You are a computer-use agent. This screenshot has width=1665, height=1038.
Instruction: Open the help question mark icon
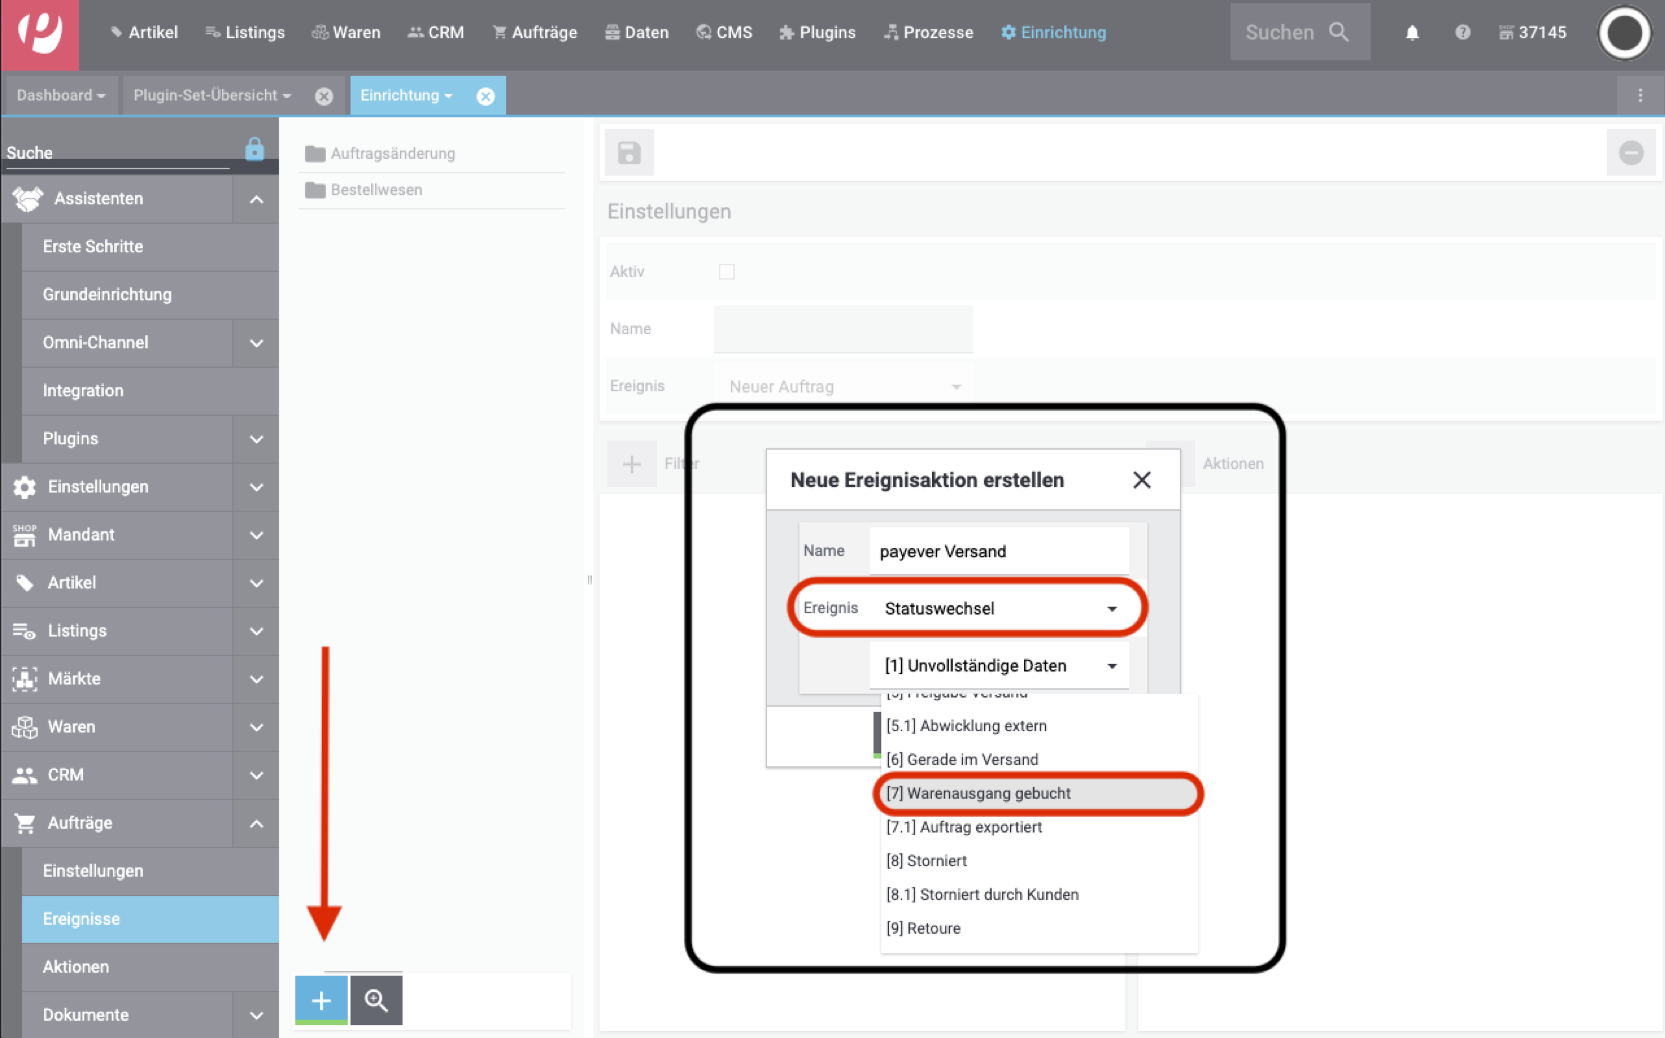1462,33
